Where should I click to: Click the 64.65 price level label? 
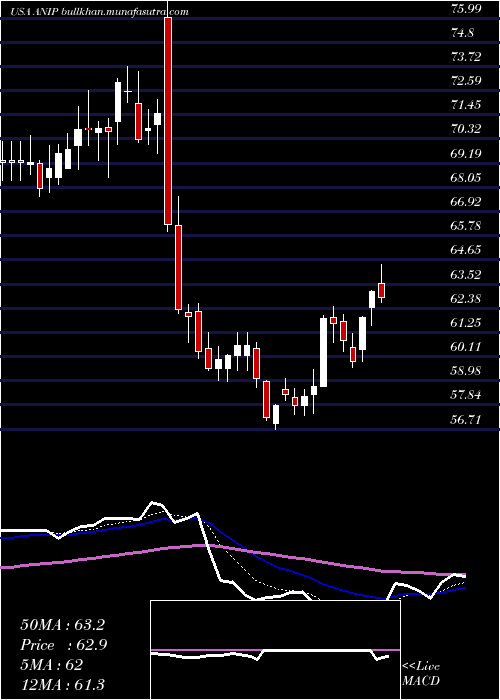click(465, 250)
